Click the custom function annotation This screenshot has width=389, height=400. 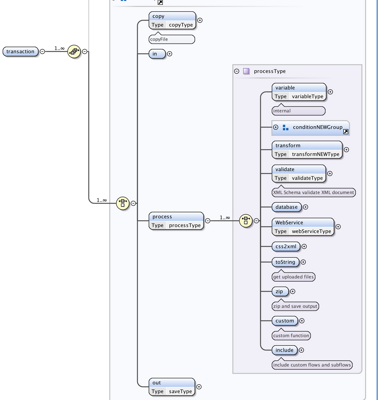[291, 336]
